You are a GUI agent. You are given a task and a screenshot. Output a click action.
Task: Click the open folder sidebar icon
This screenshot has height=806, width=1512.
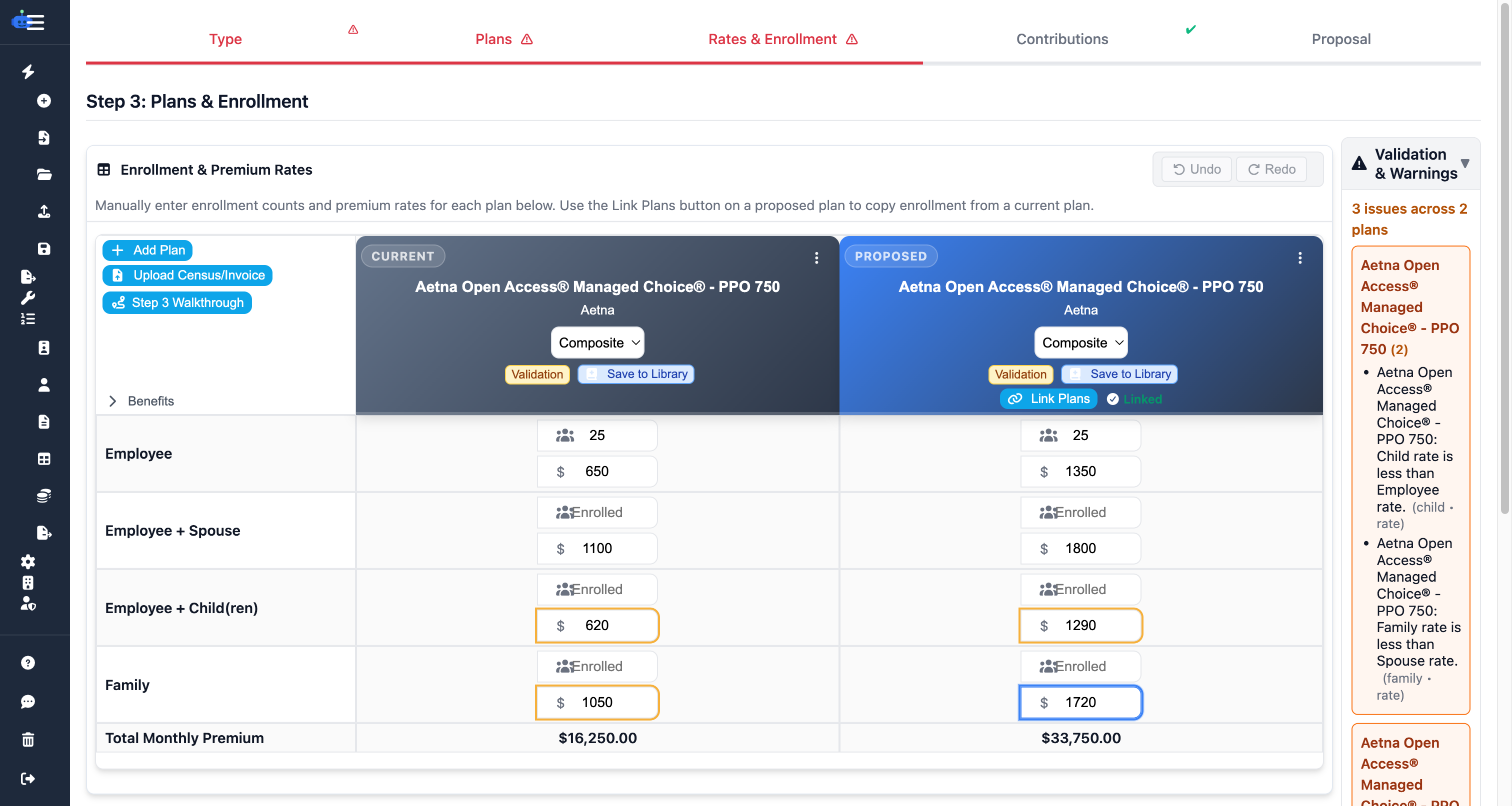coord(44,174)
